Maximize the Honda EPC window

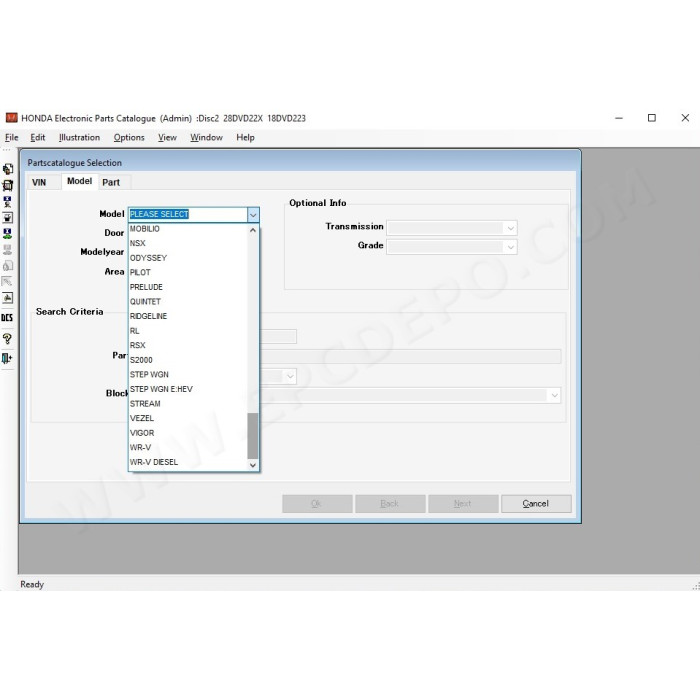point(652,118)
